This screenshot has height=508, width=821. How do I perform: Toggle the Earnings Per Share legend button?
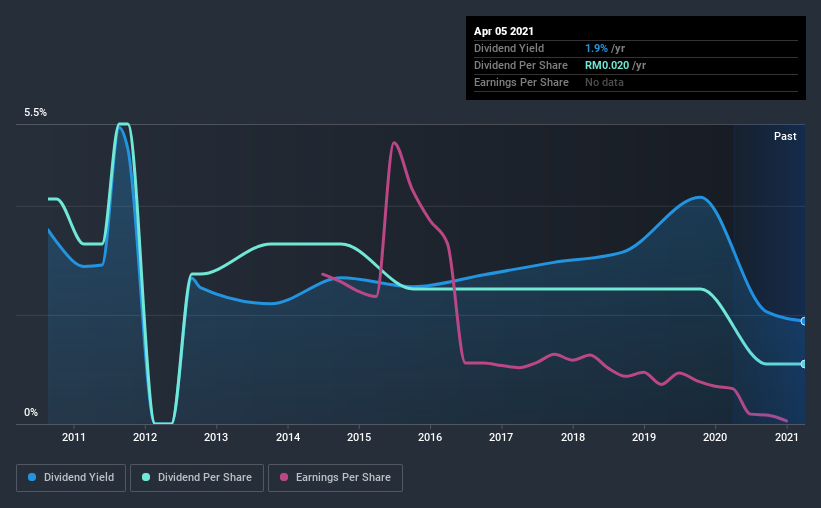[x=336, y=478]
